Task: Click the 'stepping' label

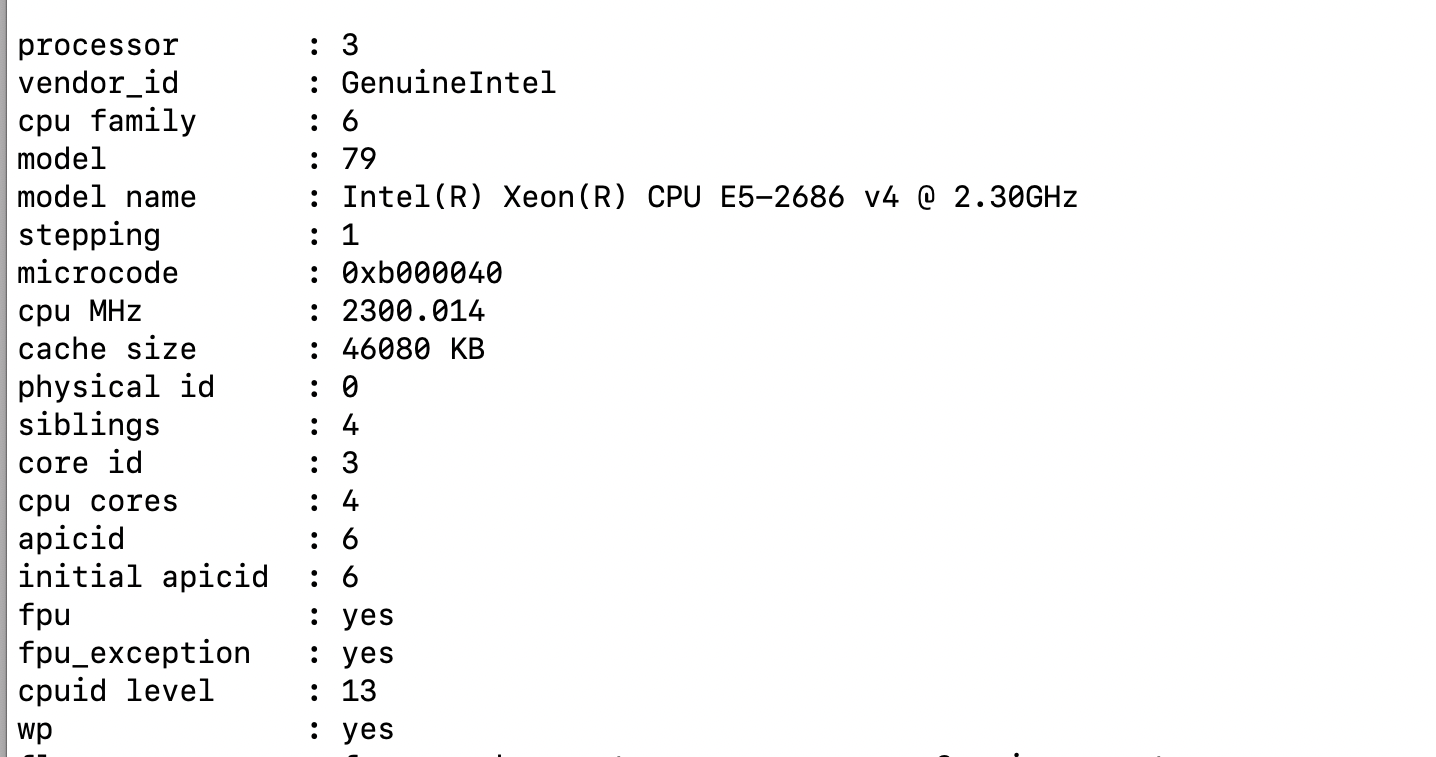Action: click(x=89, y=235)
